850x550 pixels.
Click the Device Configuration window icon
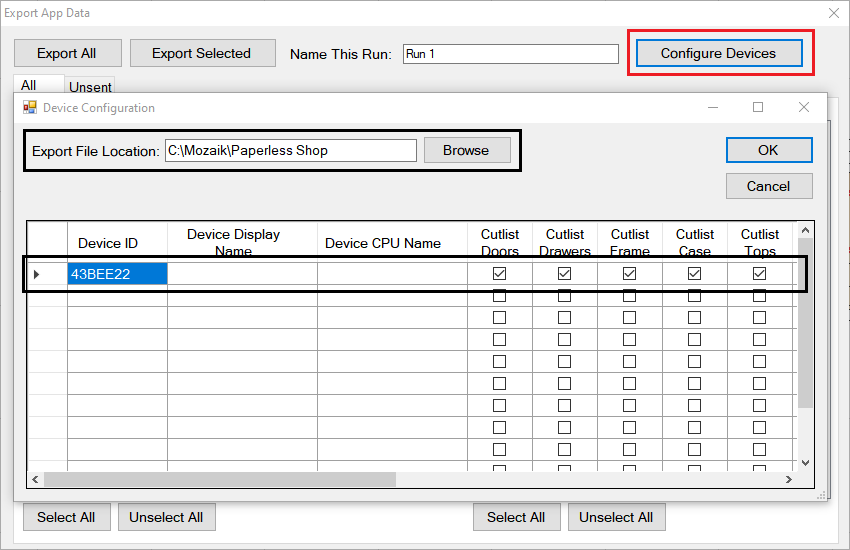29,107
